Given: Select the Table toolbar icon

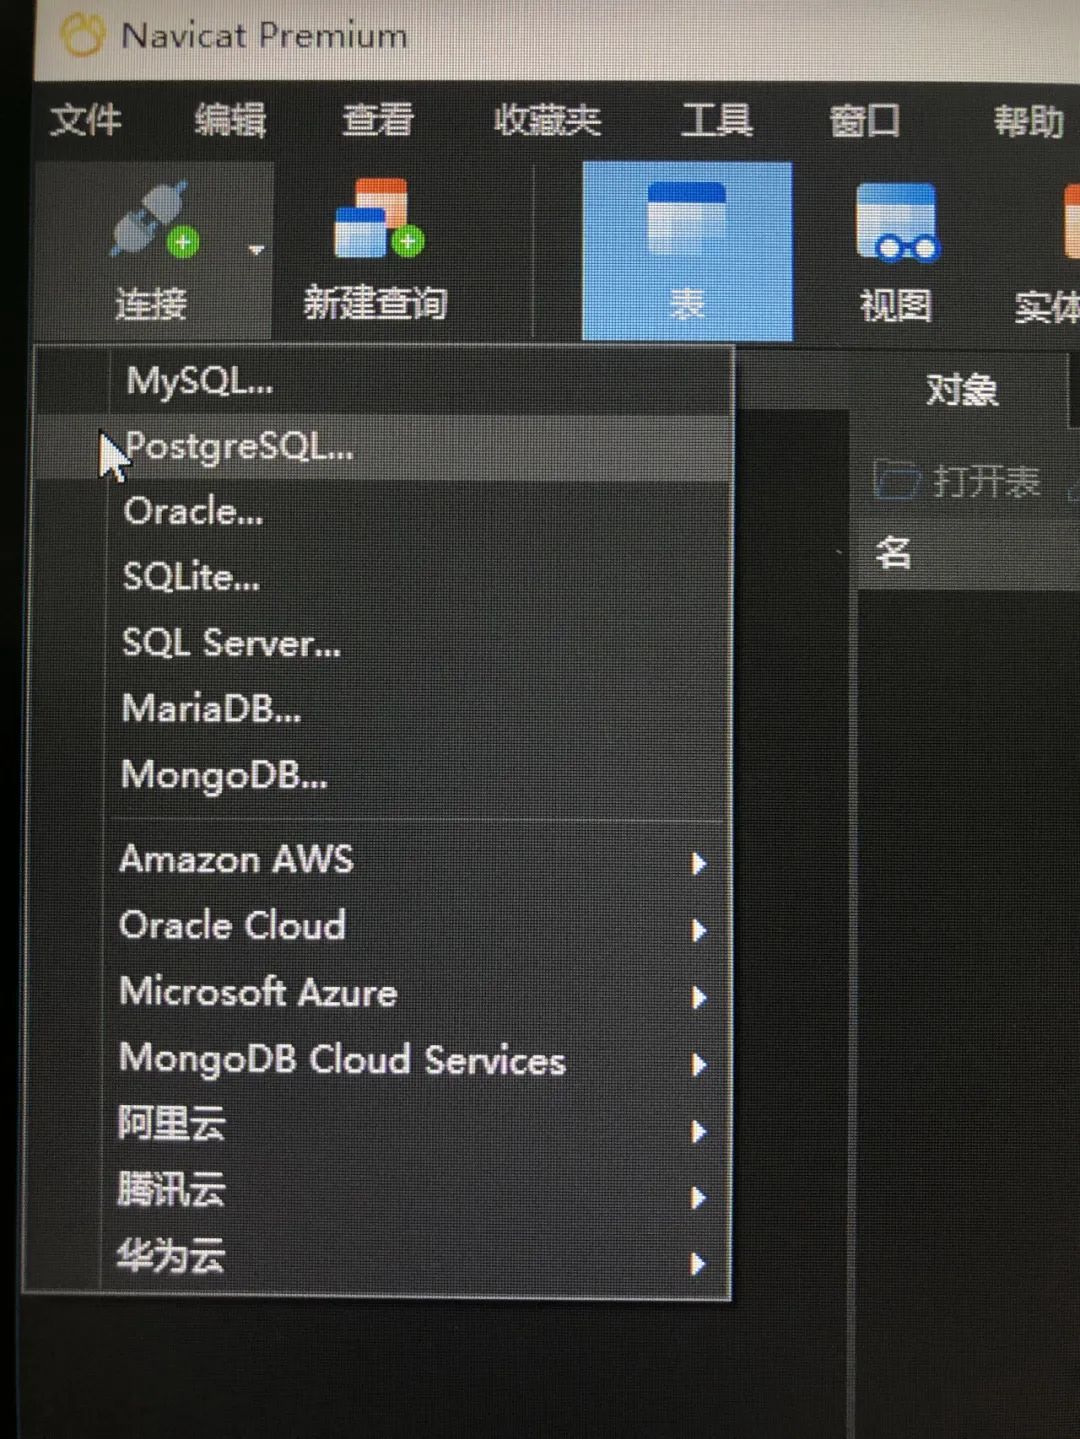Looking at the screenshot, I should pos(686,217).
